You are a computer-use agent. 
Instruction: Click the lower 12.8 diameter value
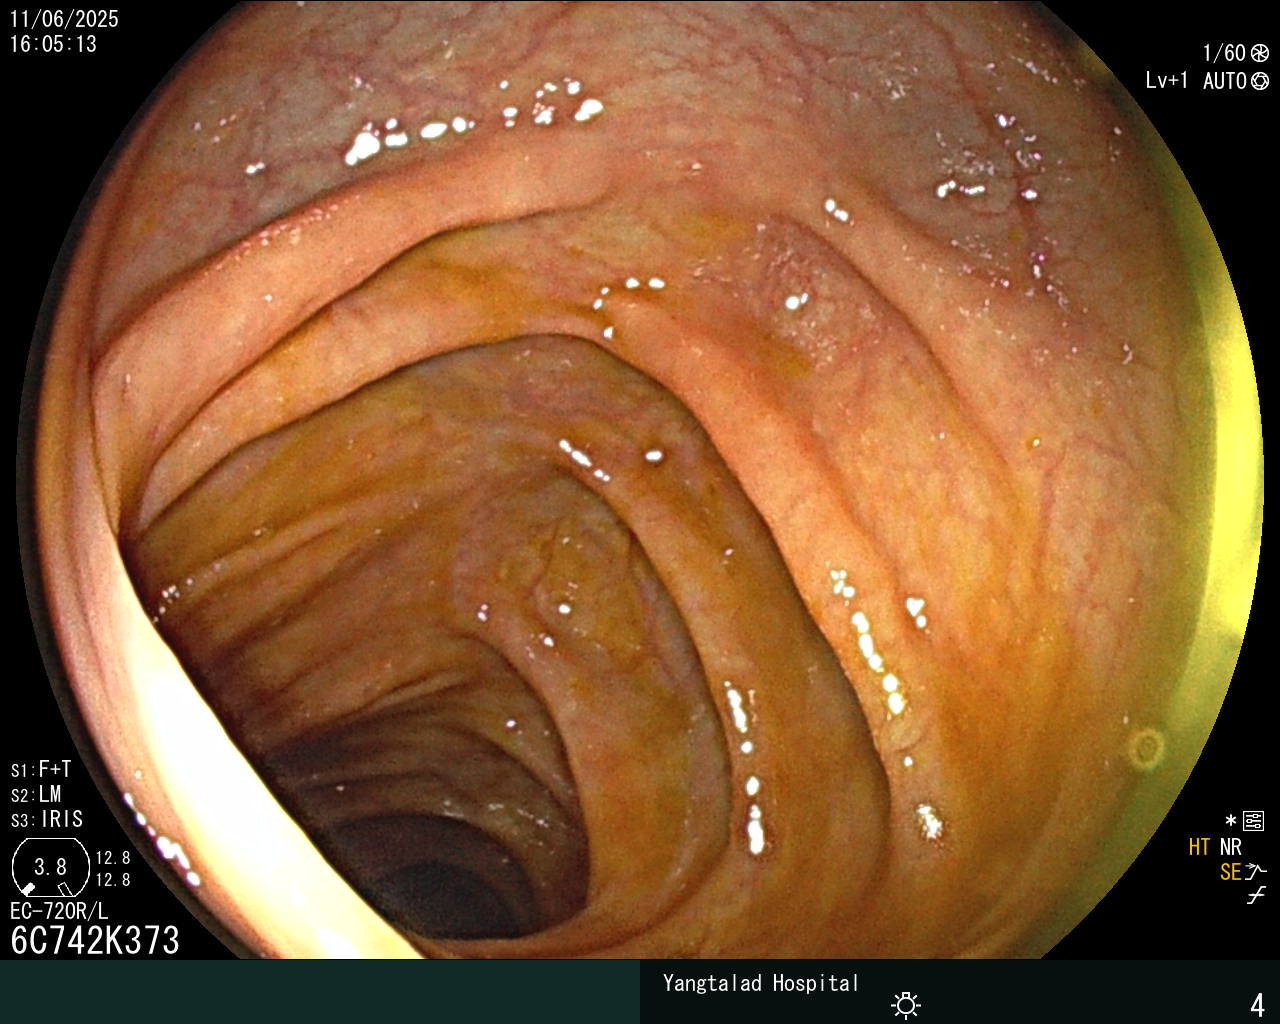pyautogui.click(x=113, y=880)
